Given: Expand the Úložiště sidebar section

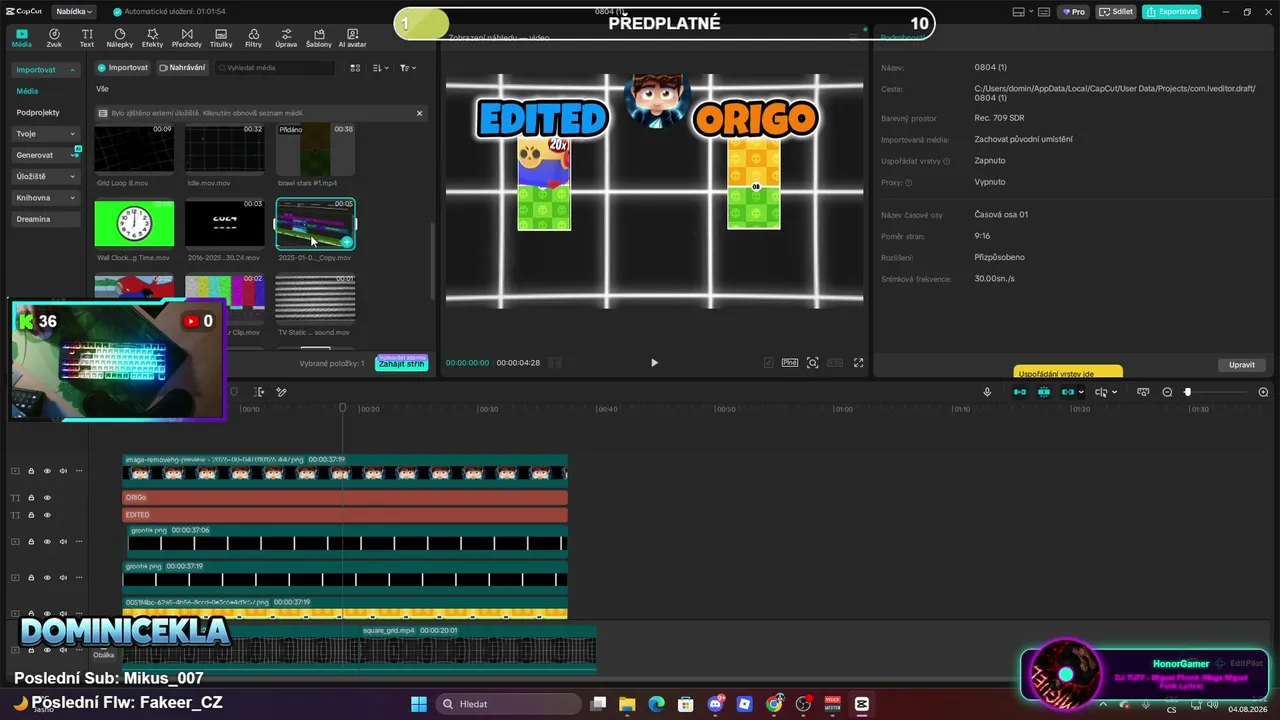Looking at the screenshot, I should [x=72, y=177].
